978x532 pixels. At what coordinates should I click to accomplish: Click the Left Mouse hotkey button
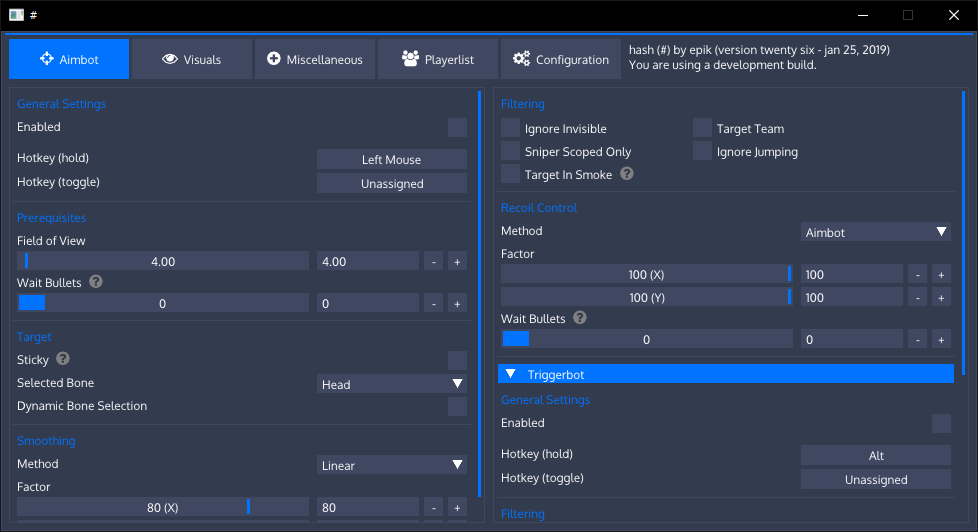pos(392,160)
